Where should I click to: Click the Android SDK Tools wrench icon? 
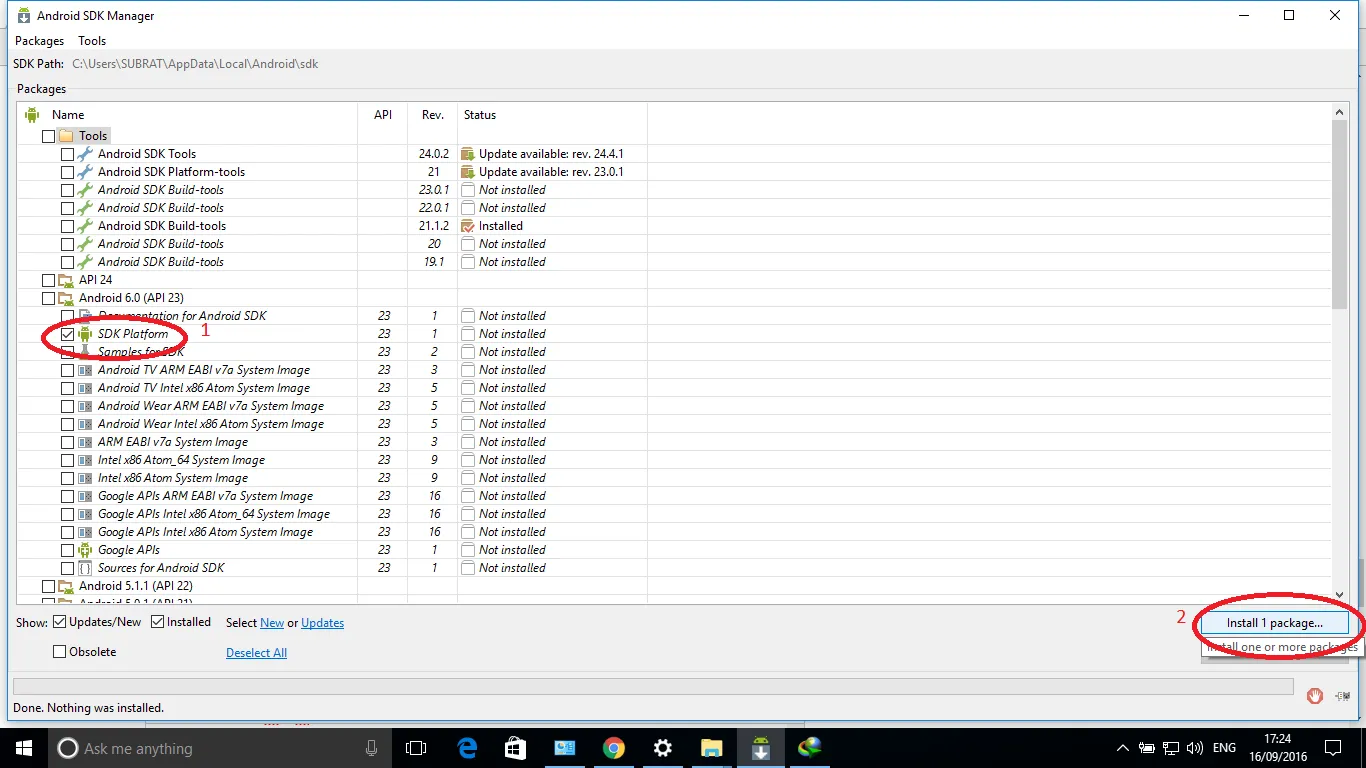[x=85, y=154]
